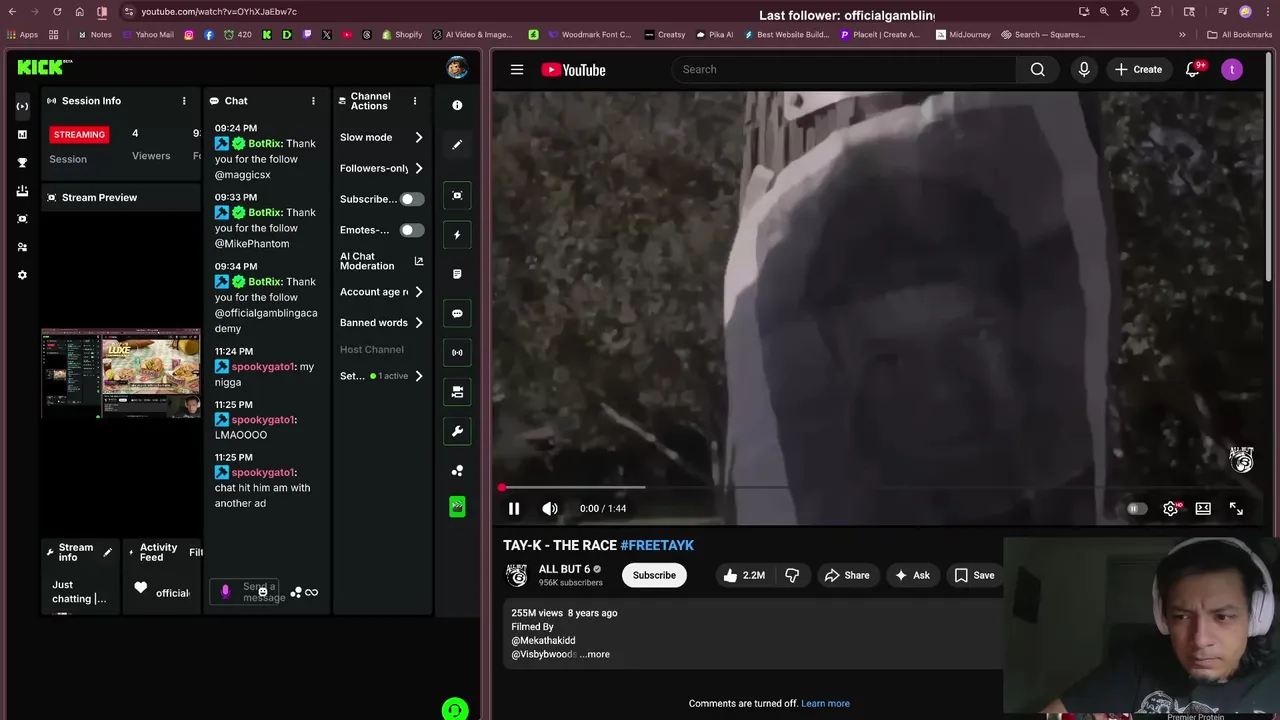The height and width of the screenshot is (720, 1280).
Task: Open Kick profile avatar menu
Action: pyautogui.click(x=457, y=68)
